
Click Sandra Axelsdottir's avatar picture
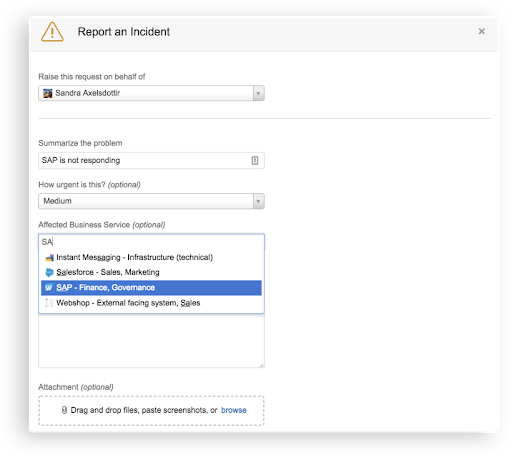[48, 93]
